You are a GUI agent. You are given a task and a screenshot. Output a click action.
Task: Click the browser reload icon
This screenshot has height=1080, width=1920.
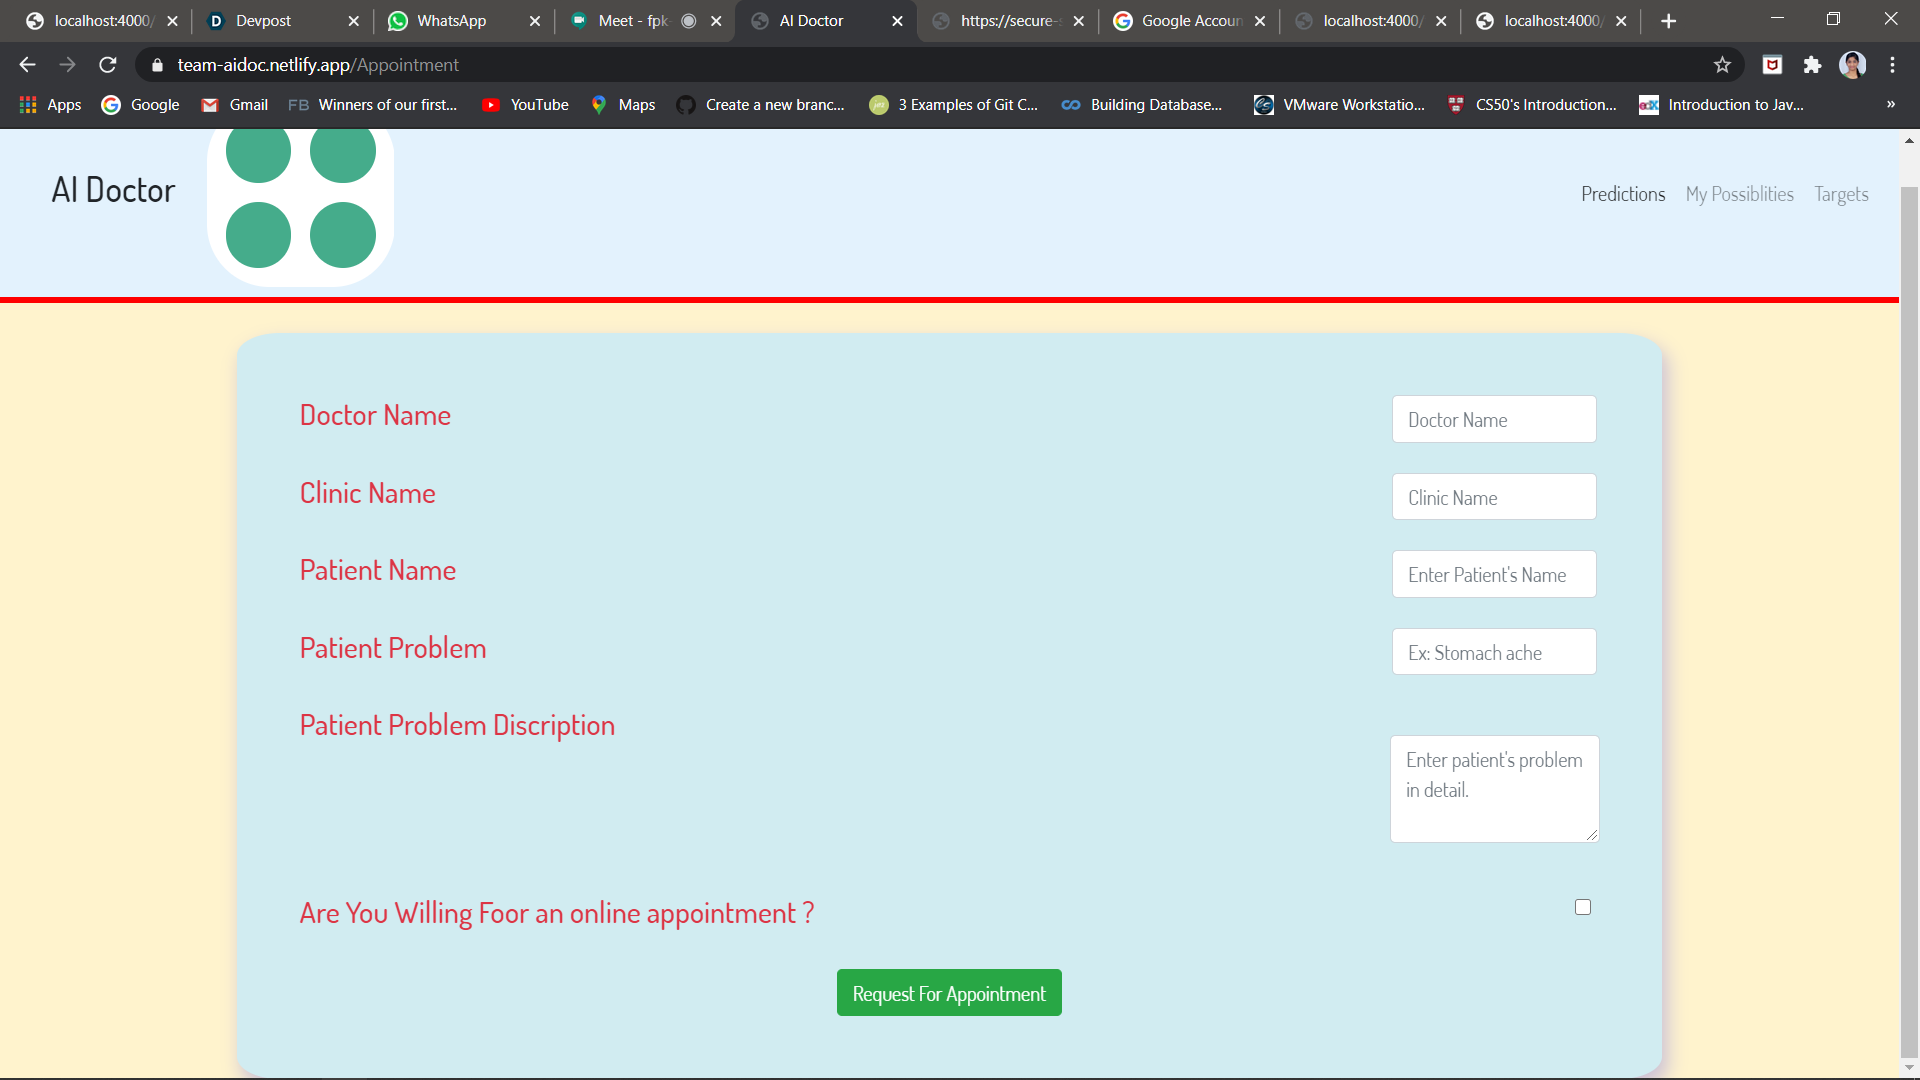108,65
